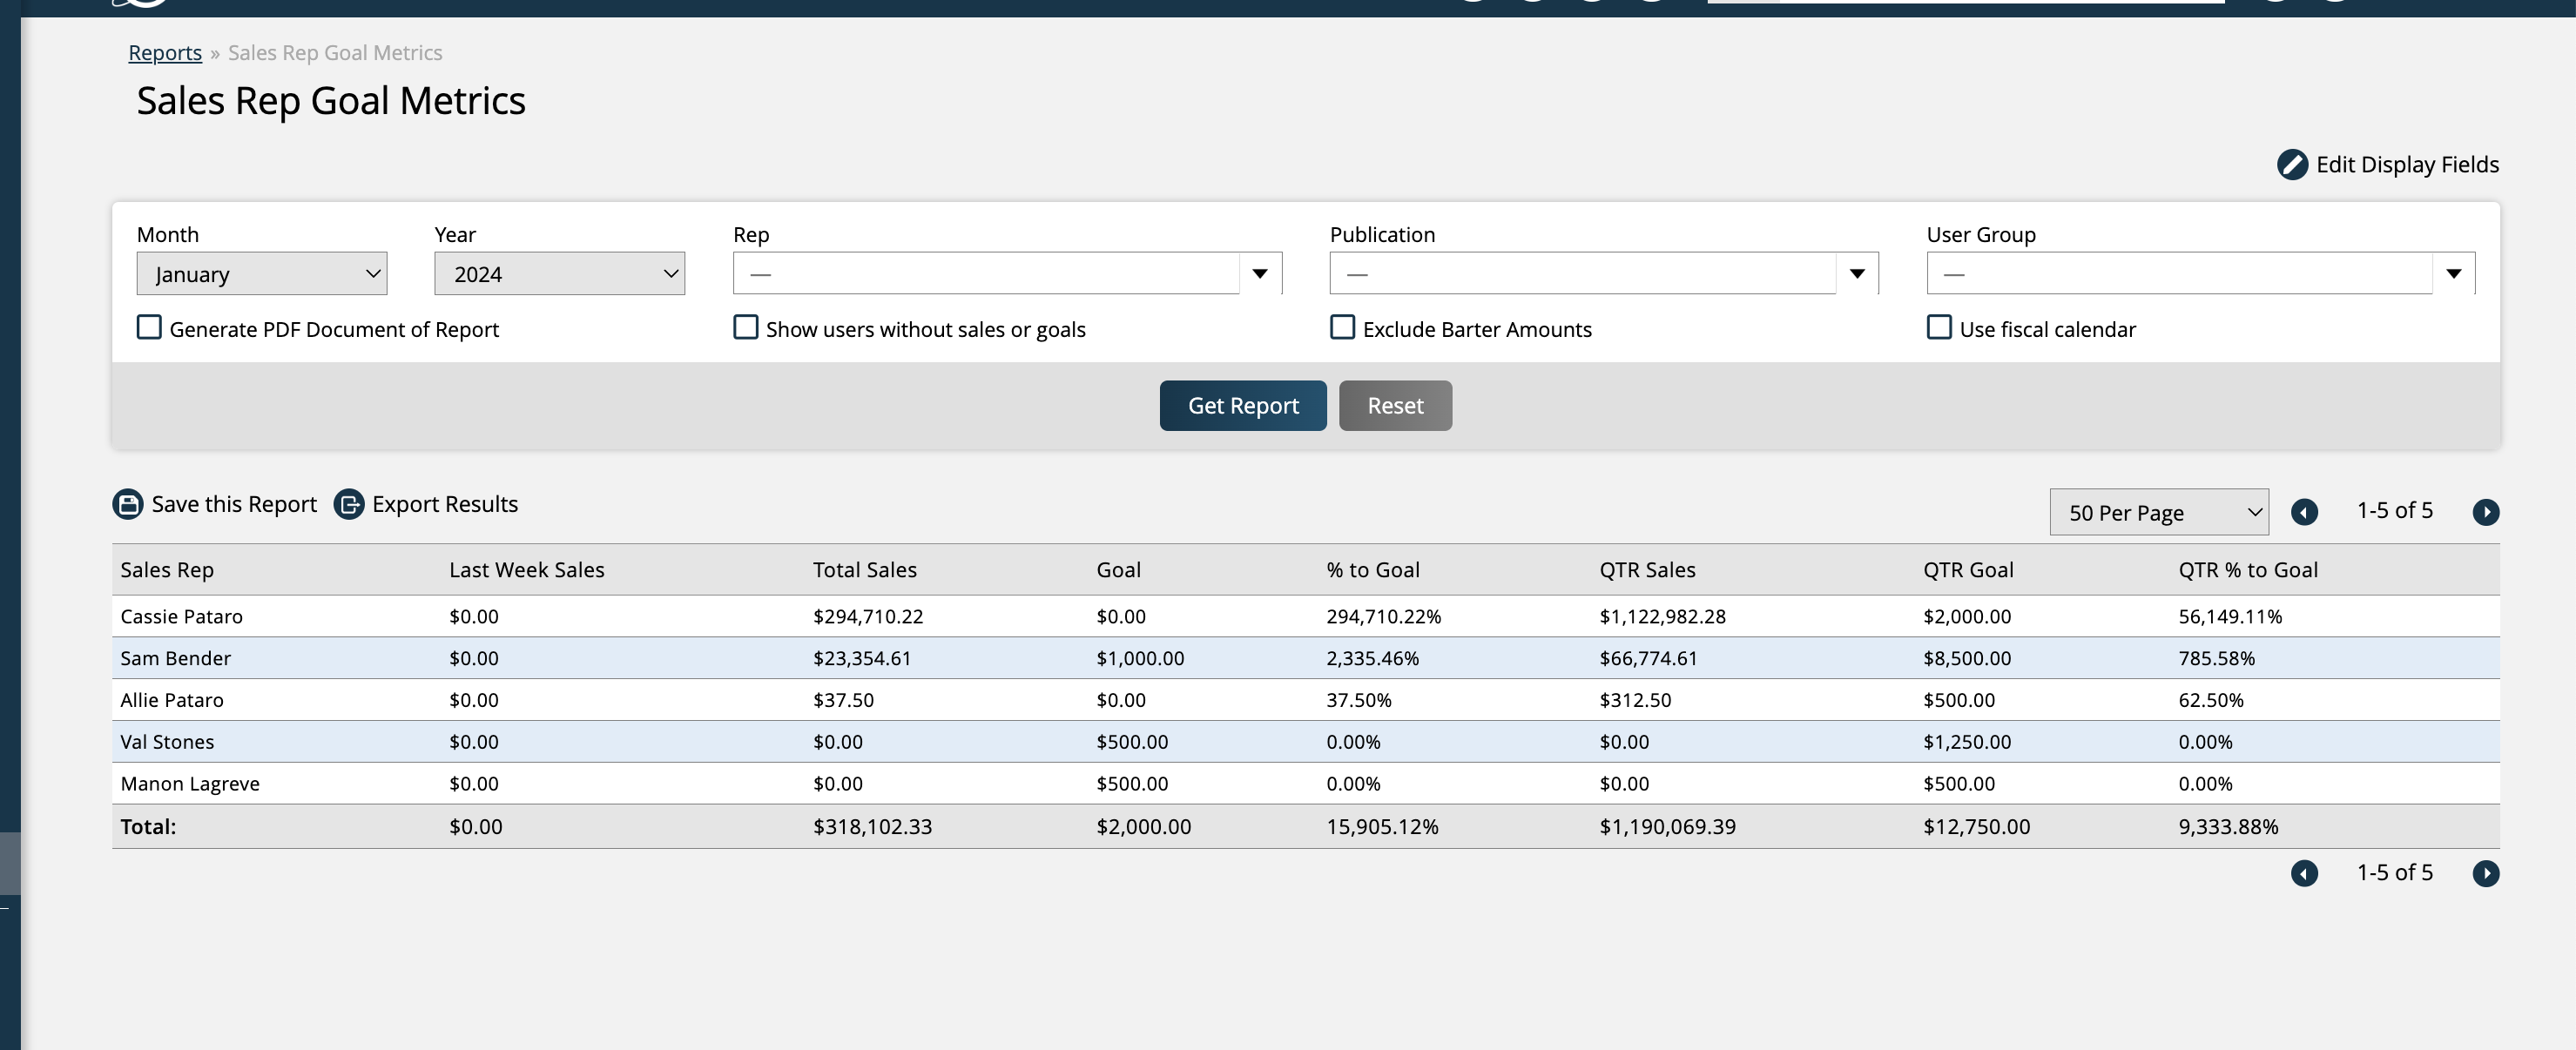Click the $1,250.00 QTR goal cell
Screen dimensions: 2576x1050
1967,743
